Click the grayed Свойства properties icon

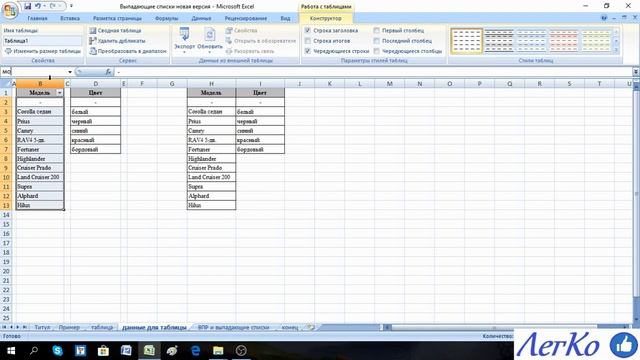pos(229,31)
